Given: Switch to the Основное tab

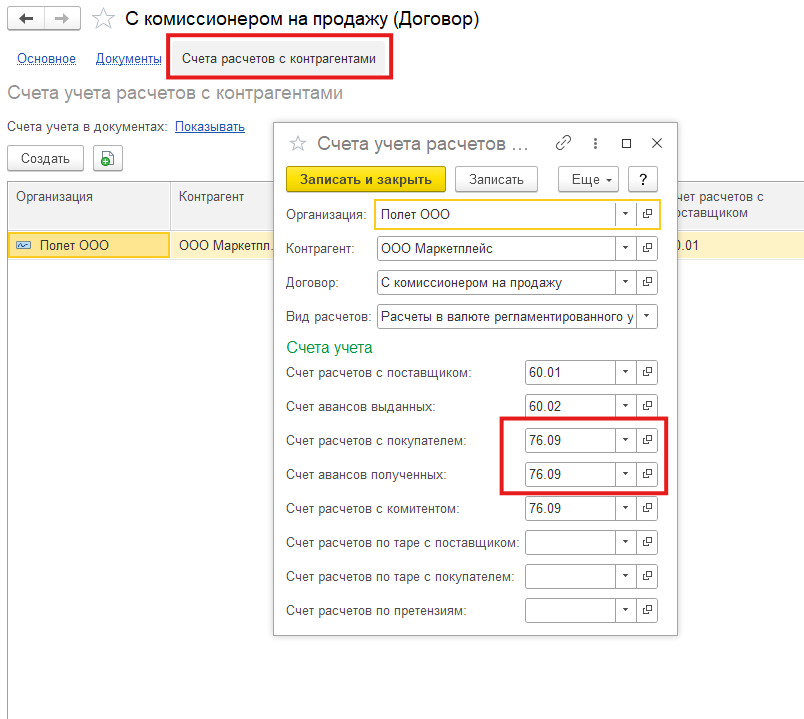Looking at the screenshot, I should pos(46,59).
